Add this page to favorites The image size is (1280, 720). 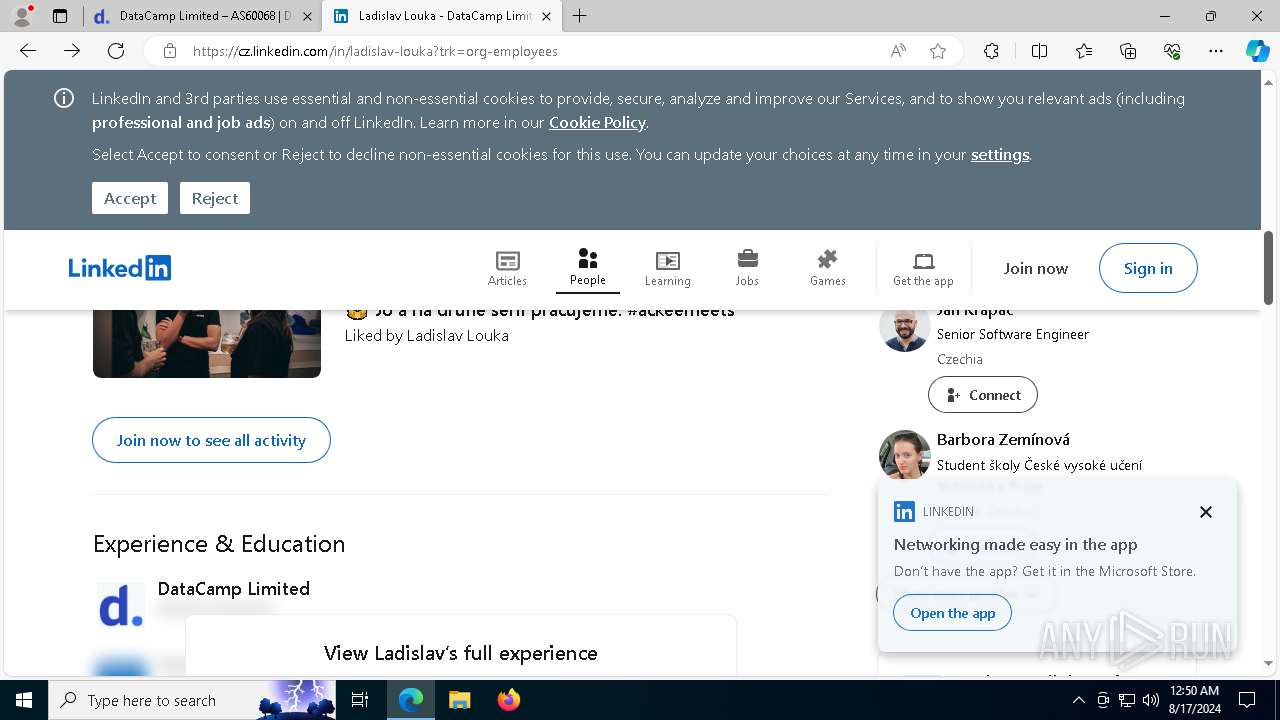click(938, 51)
